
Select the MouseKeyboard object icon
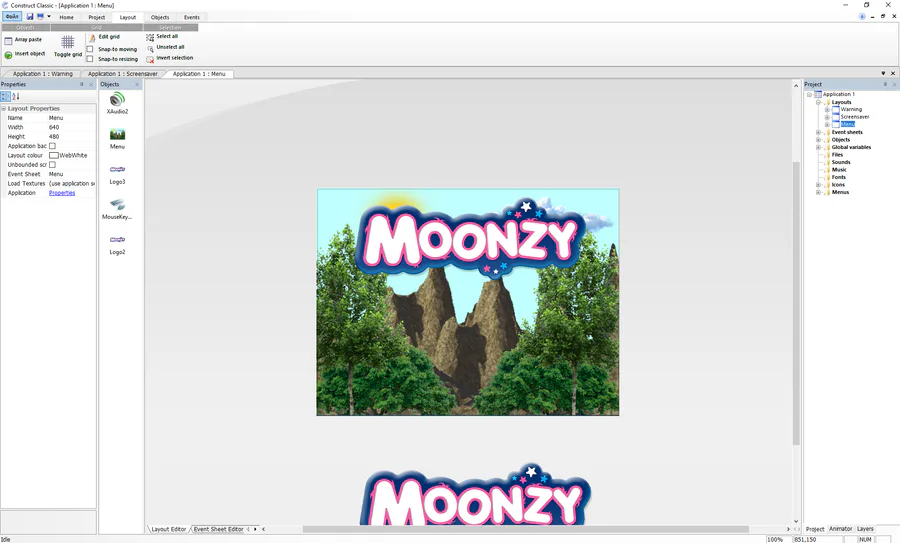[117, 204]
